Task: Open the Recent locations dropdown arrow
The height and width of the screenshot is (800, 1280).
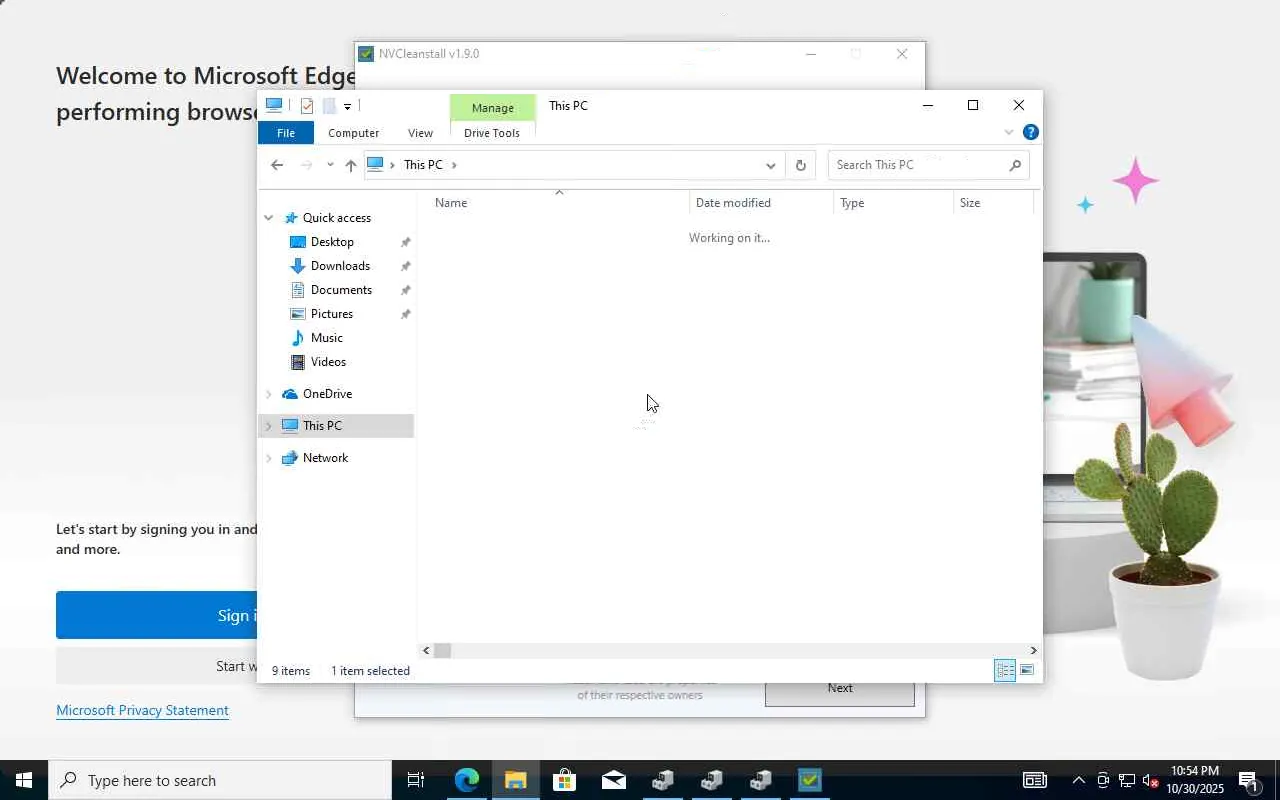Action: tap(330, 165)
